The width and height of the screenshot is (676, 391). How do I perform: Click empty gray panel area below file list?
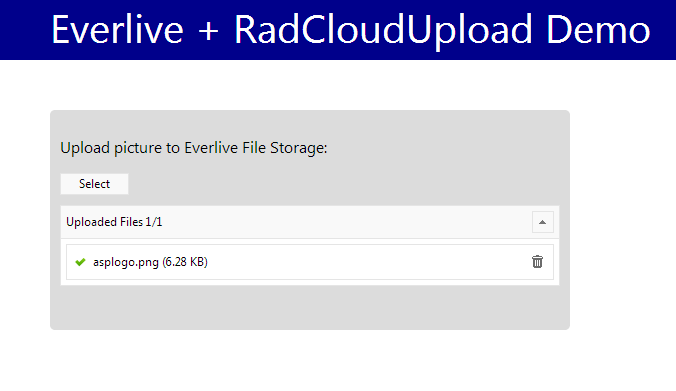pyautogui.click(x=310, y=307)
